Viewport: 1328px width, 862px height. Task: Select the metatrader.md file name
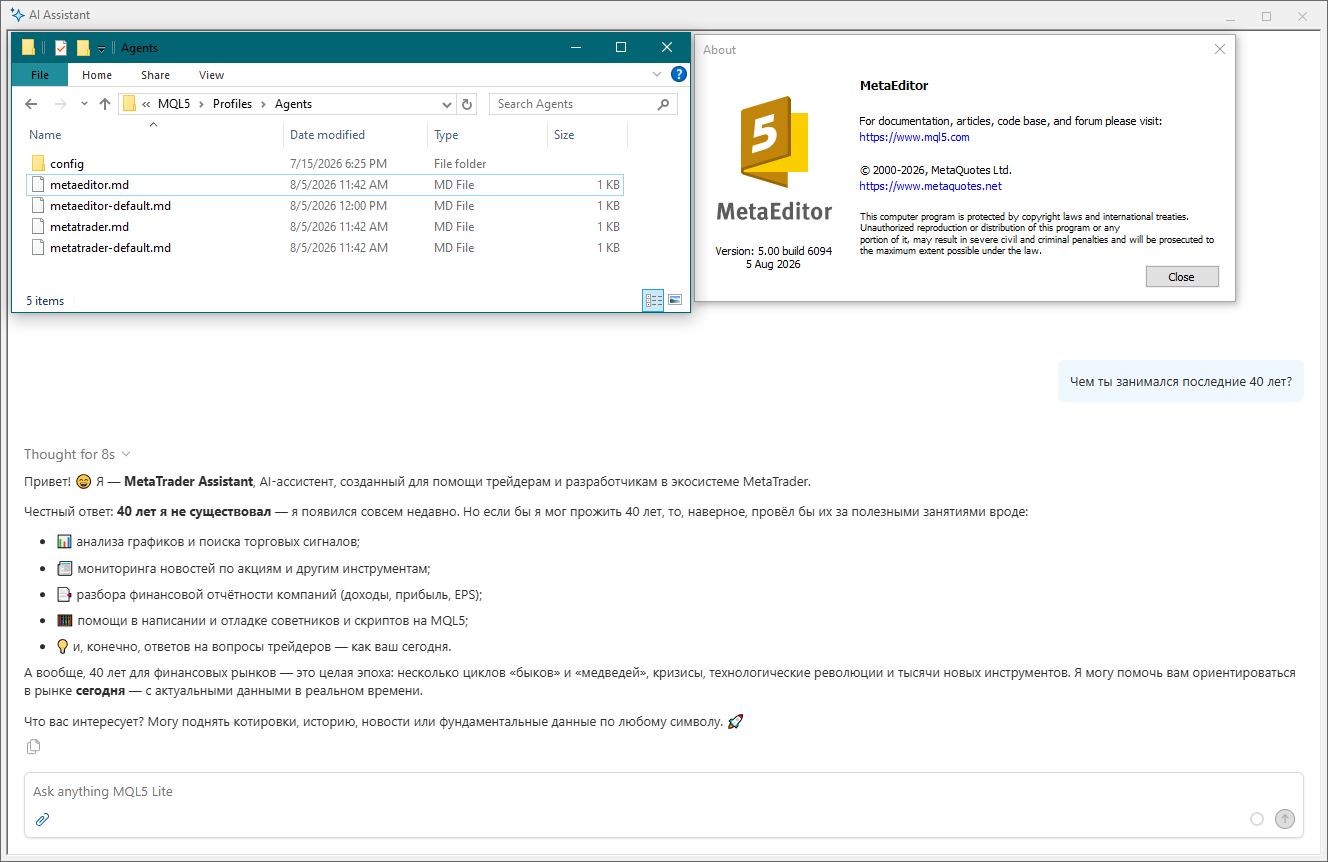coord(89,227)
